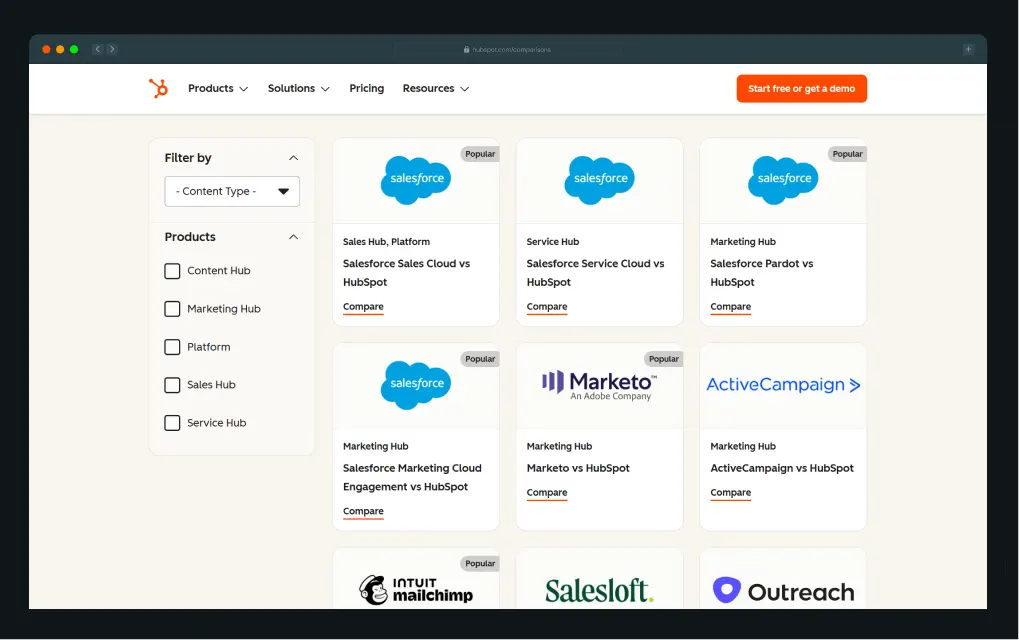
Task: Tick the Sales Hub checkbox
Action: (x=172, y=385)
